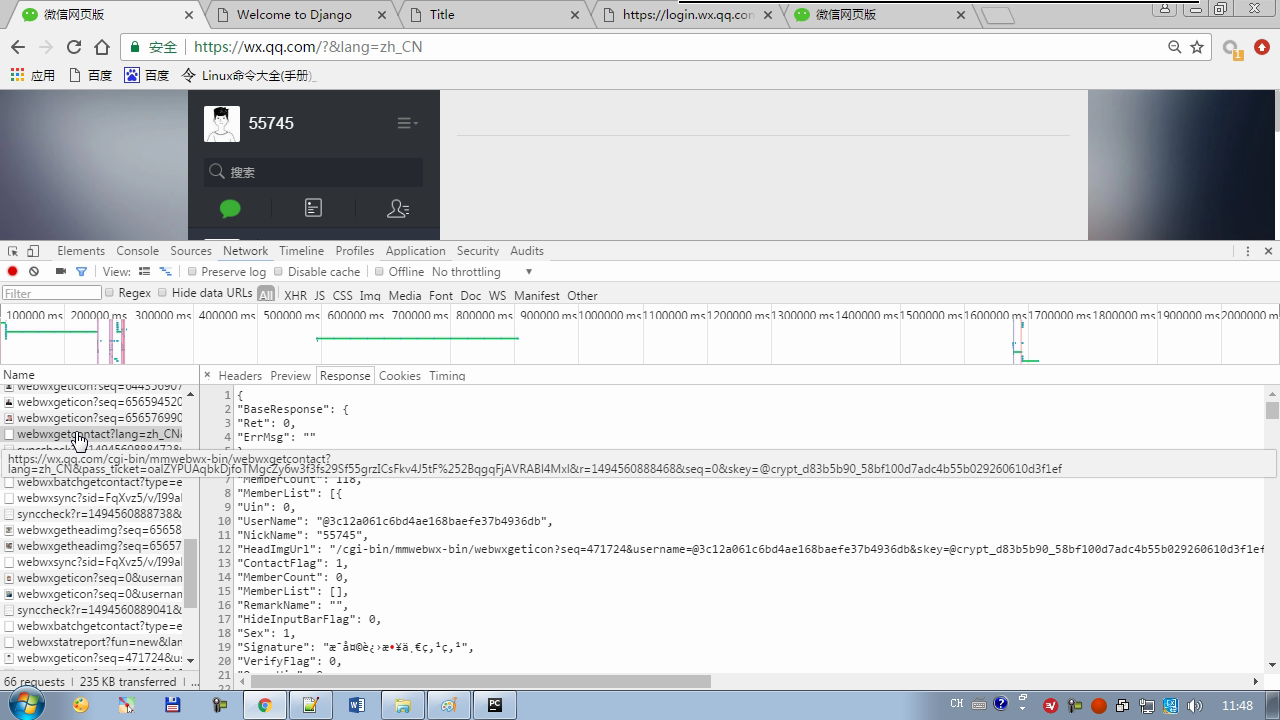Enable Hide data URLs checkbox
This screenshot has height=720, width=1280.
point(162,293)
